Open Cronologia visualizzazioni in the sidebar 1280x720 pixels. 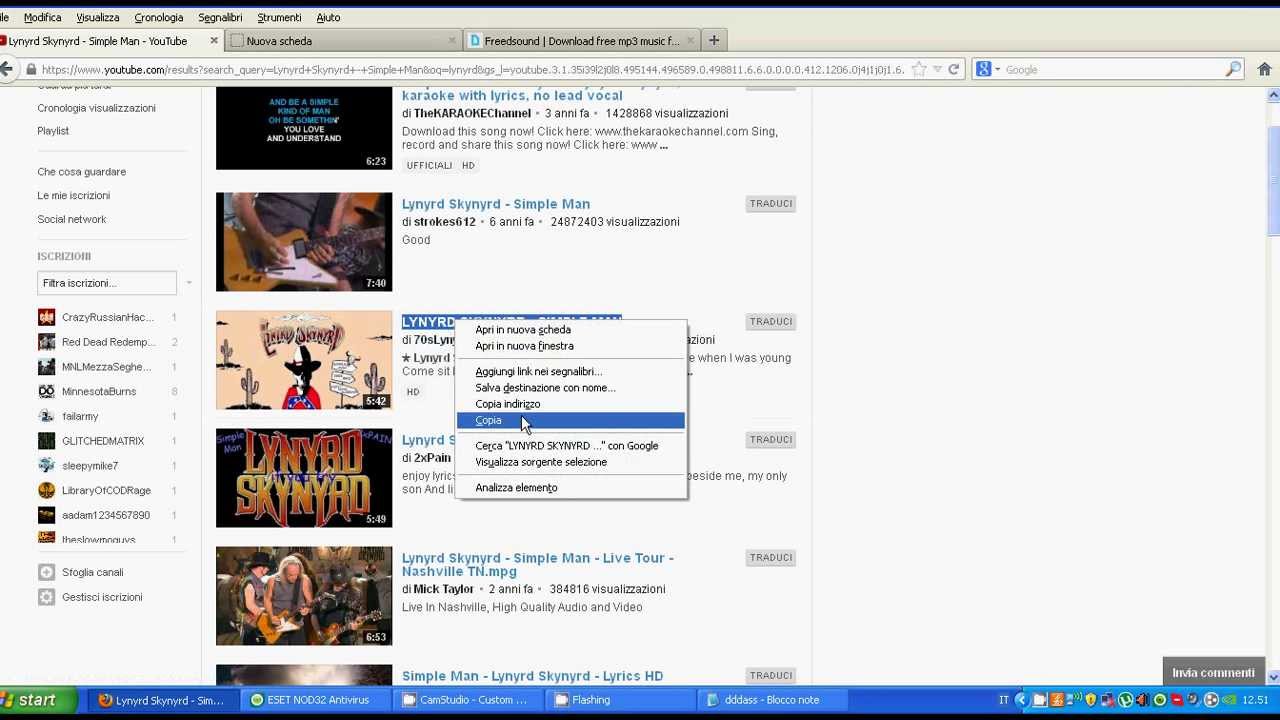(97, 108)
